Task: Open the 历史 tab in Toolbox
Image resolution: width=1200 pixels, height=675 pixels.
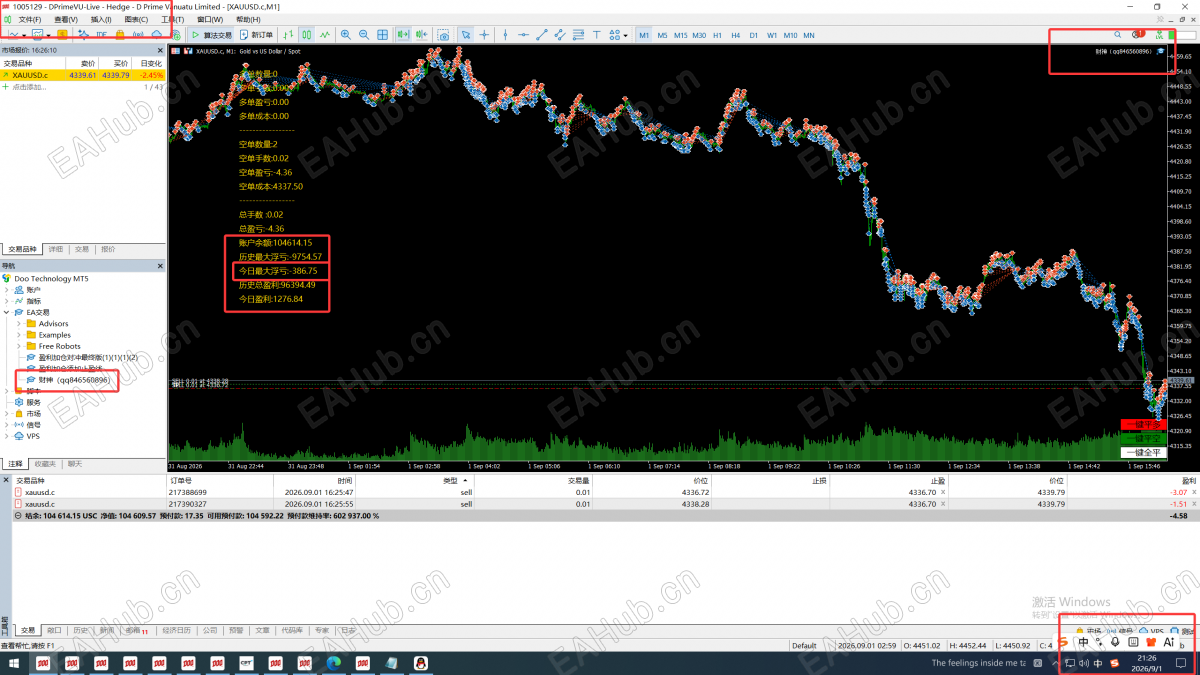Action: [x=81, y=631]
